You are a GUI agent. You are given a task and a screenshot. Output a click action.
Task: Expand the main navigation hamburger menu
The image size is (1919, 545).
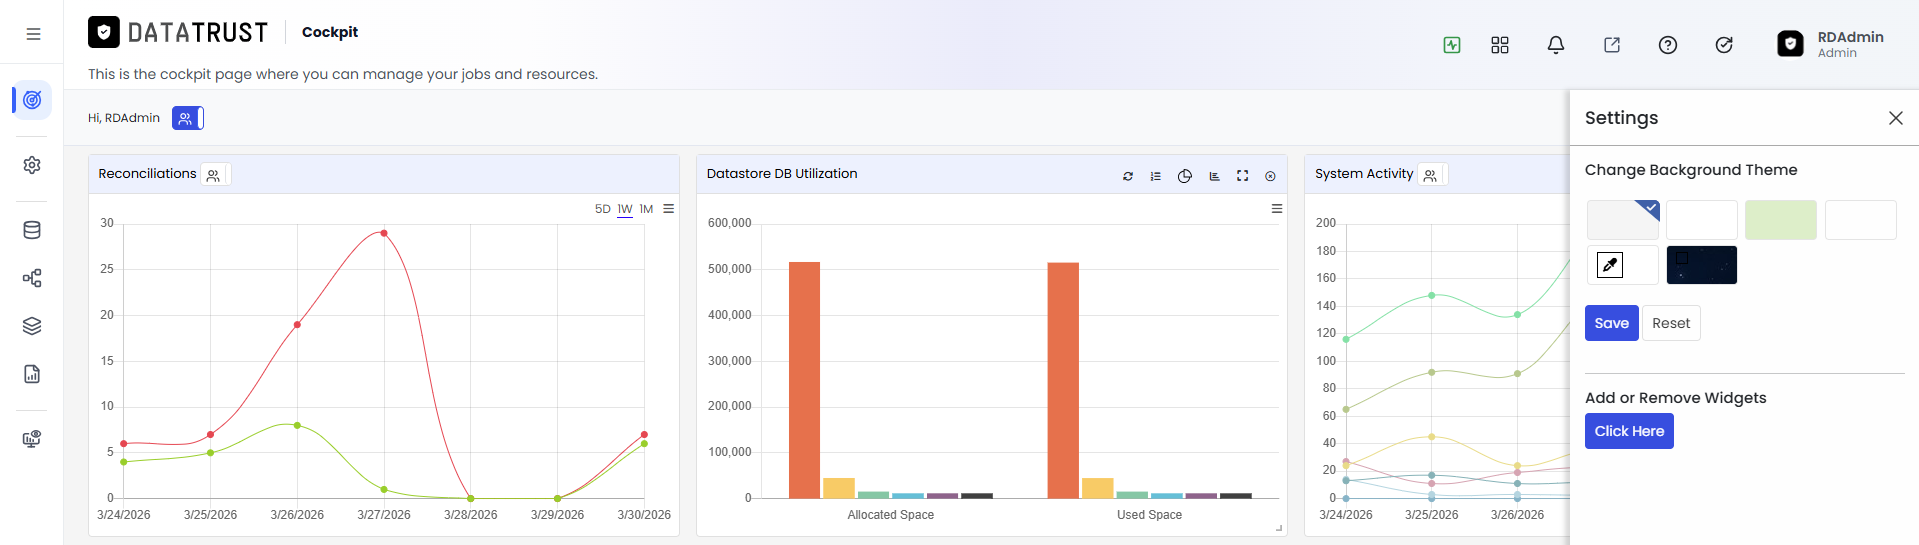pos(33,34)
